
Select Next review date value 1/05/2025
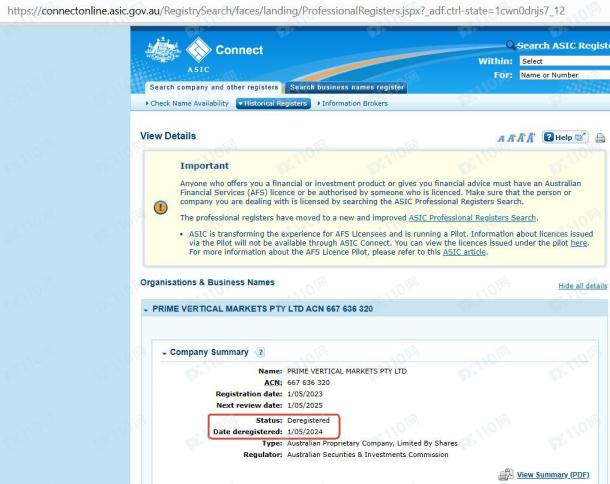(305, 405)
